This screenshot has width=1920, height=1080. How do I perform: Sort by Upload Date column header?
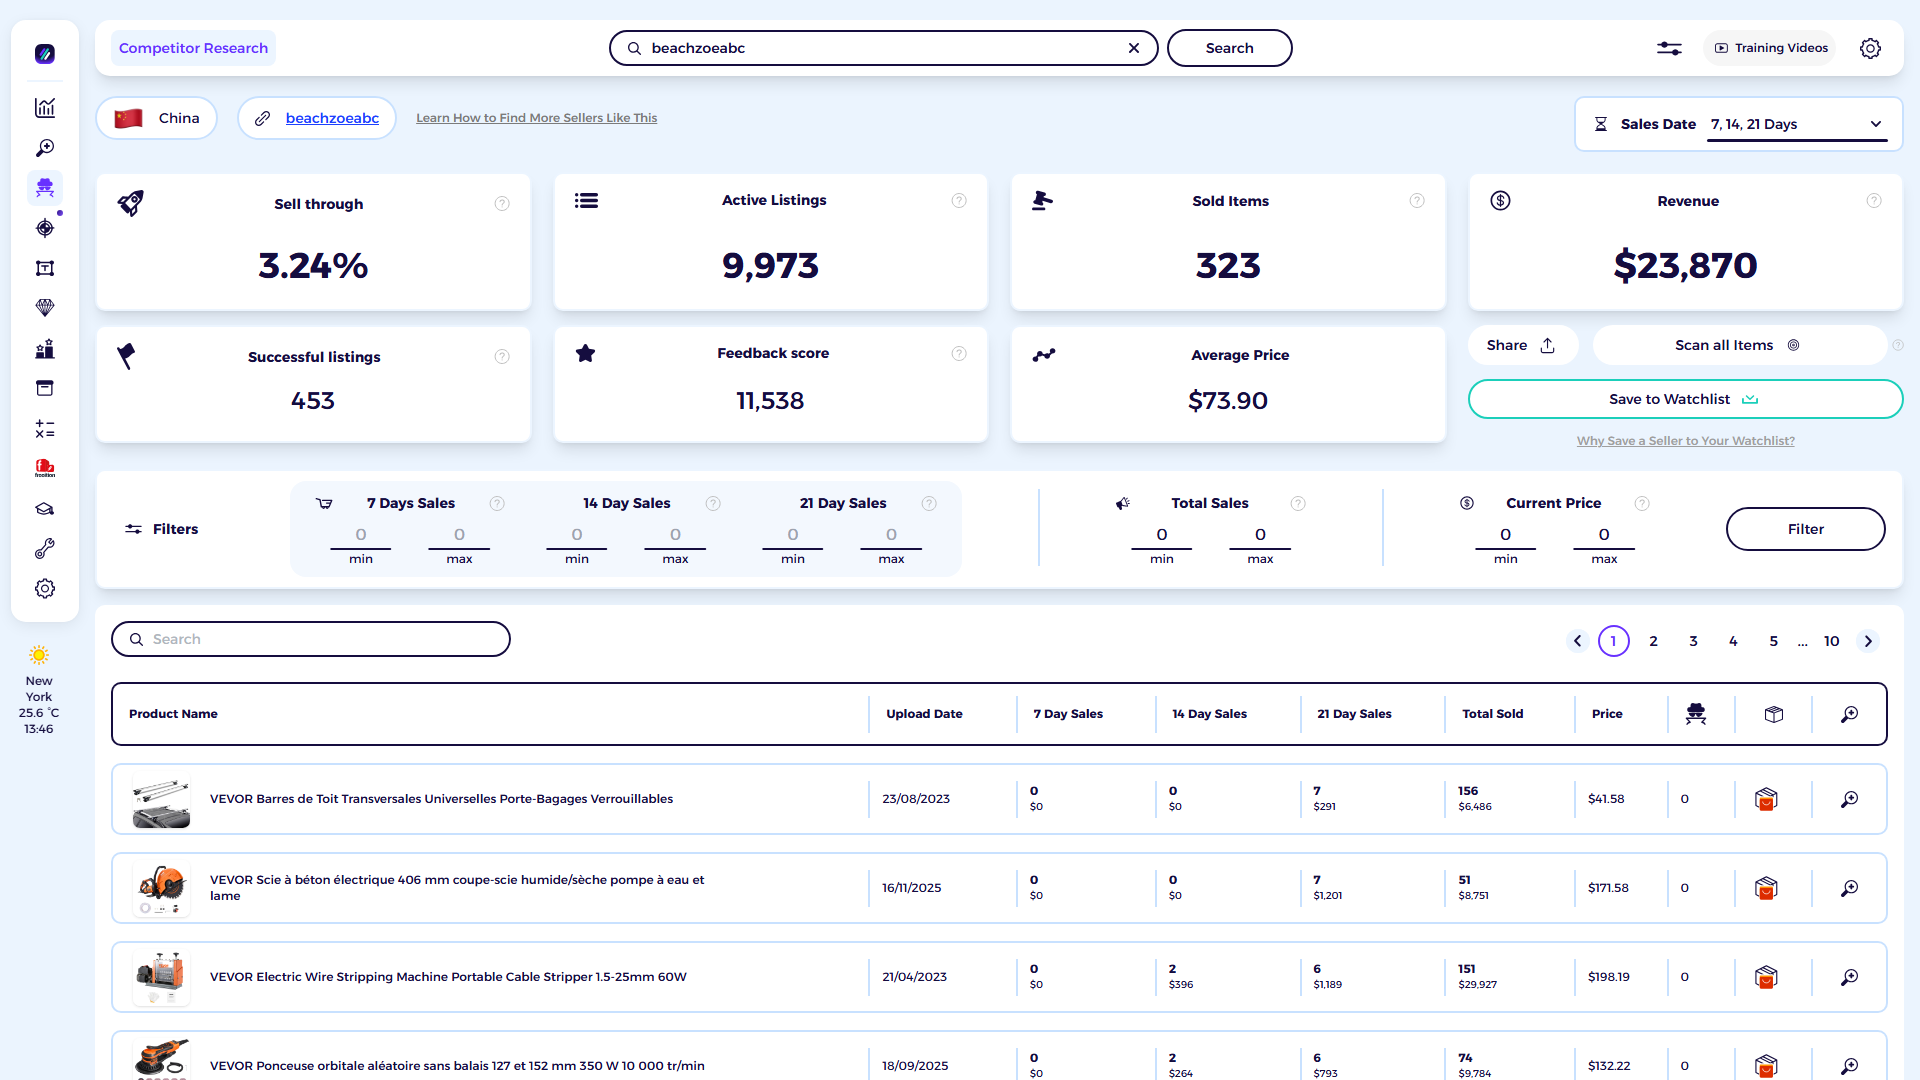point(924,714)
